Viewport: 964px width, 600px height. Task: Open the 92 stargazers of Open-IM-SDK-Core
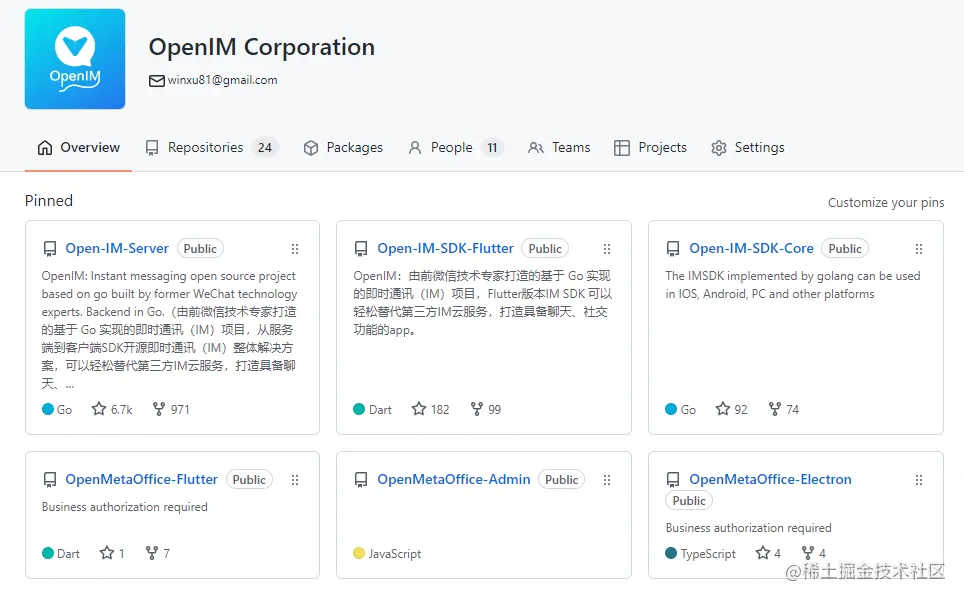click(732, 409)
